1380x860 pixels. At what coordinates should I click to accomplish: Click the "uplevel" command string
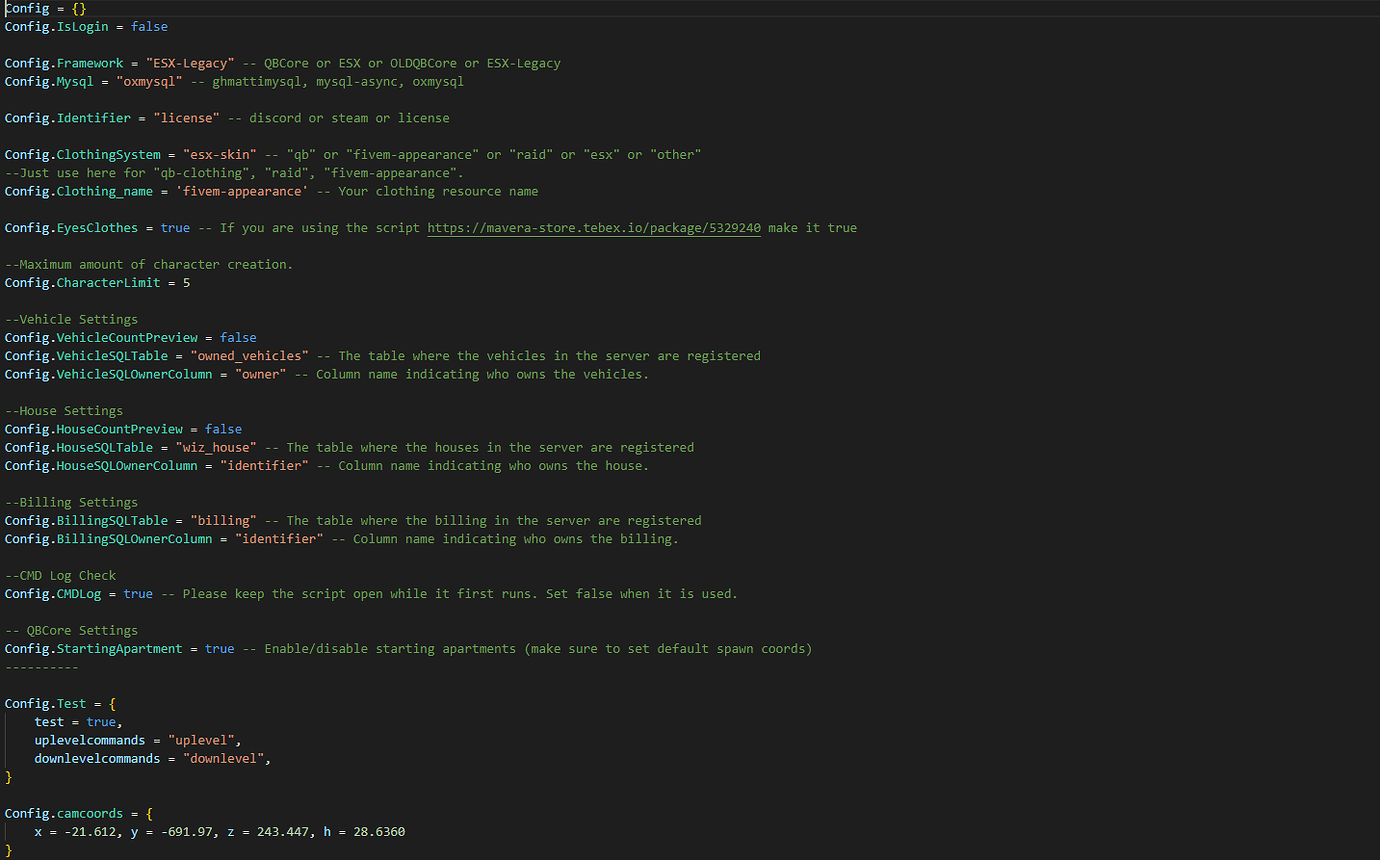[x=204, y=740]
